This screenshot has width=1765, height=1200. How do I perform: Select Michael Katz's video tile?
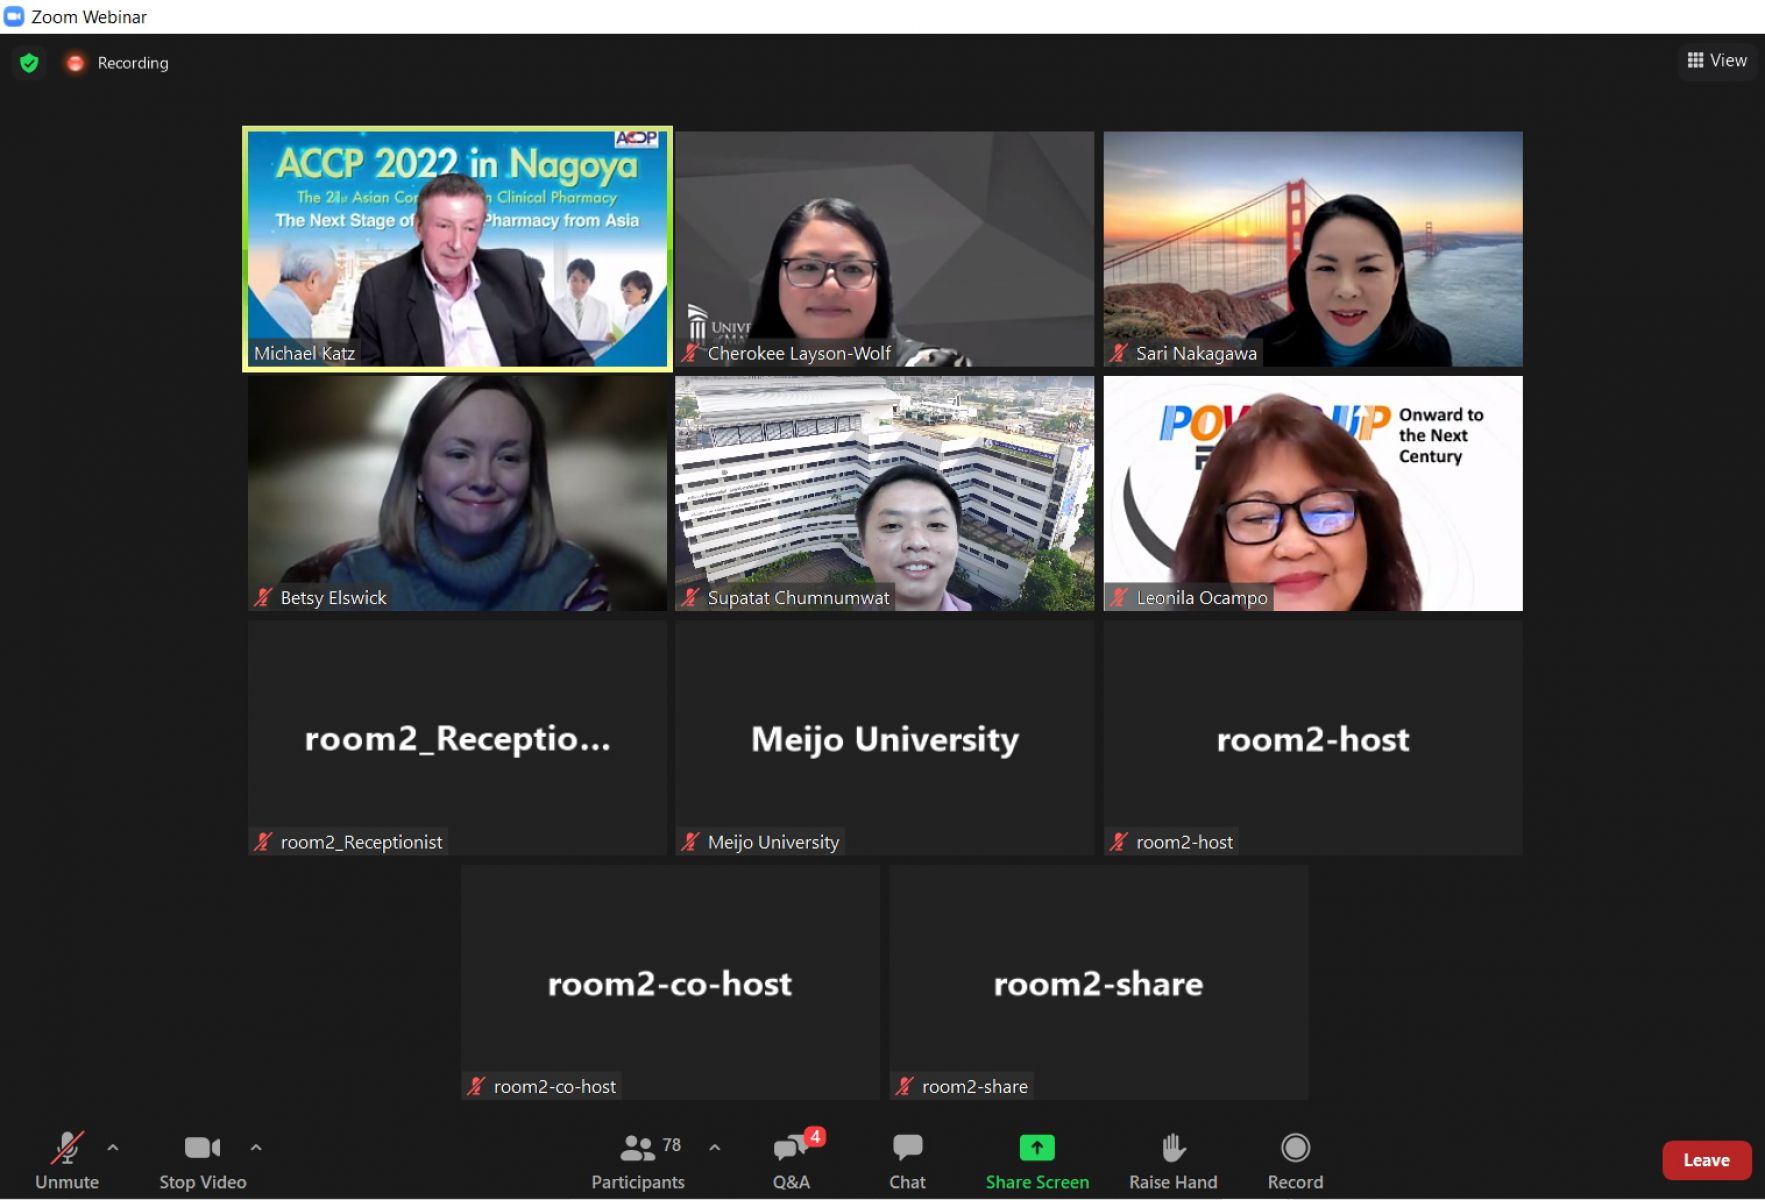click(x=457, y=249)
